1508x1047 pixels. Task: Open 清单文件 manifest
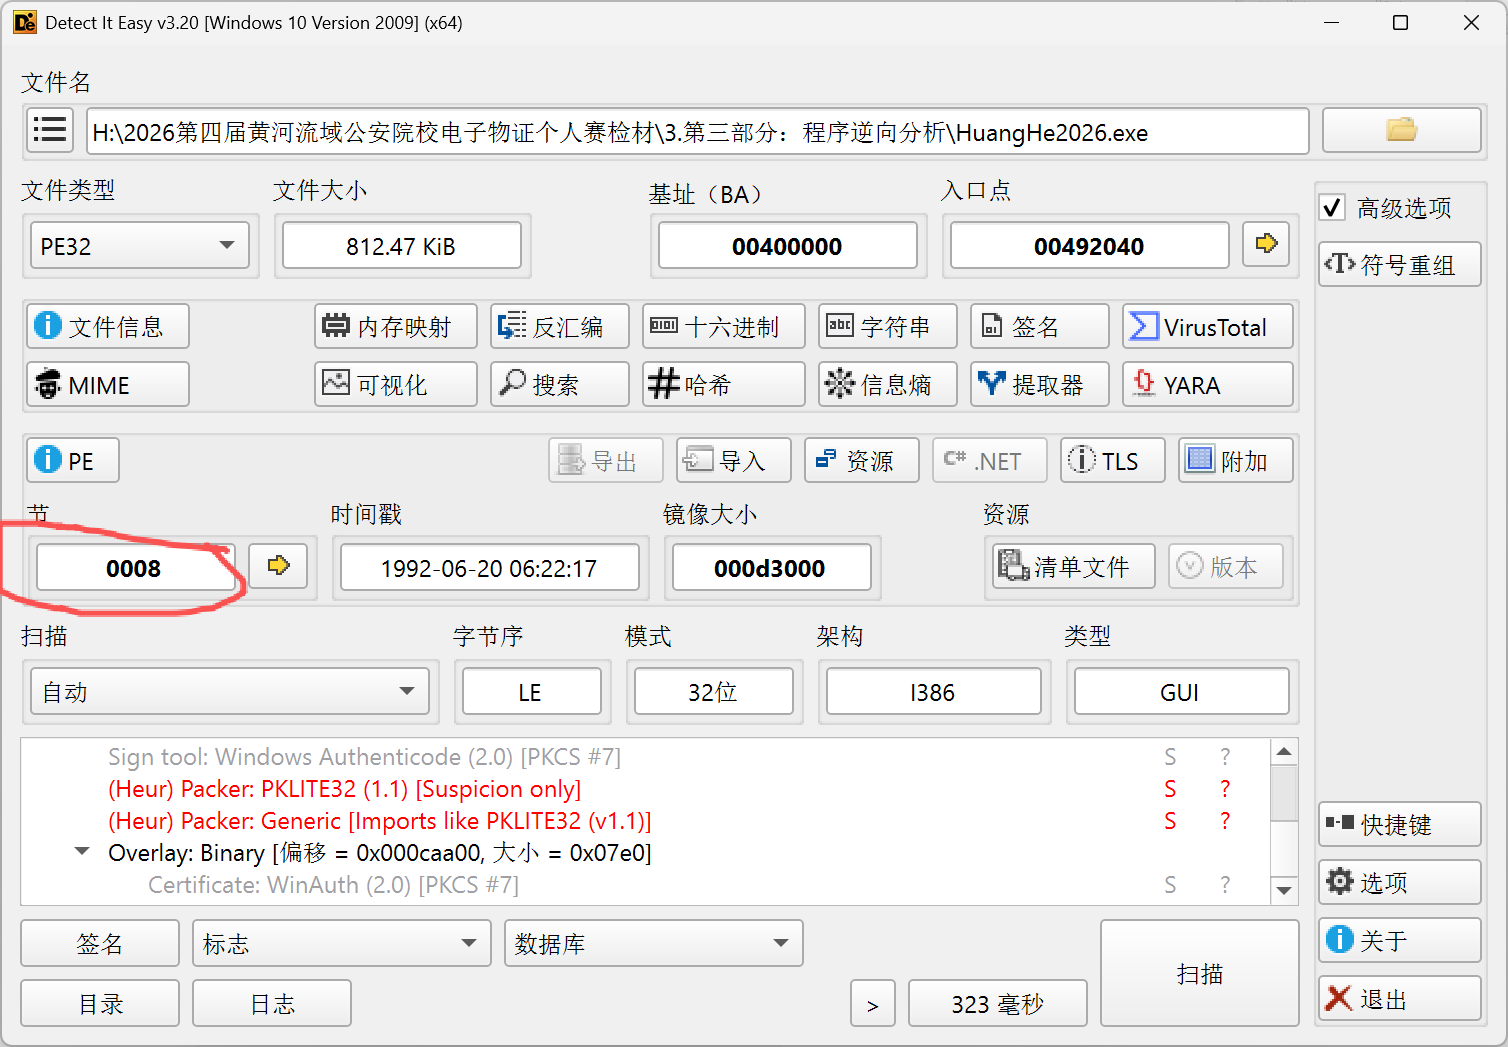[x=1074, y=566]
